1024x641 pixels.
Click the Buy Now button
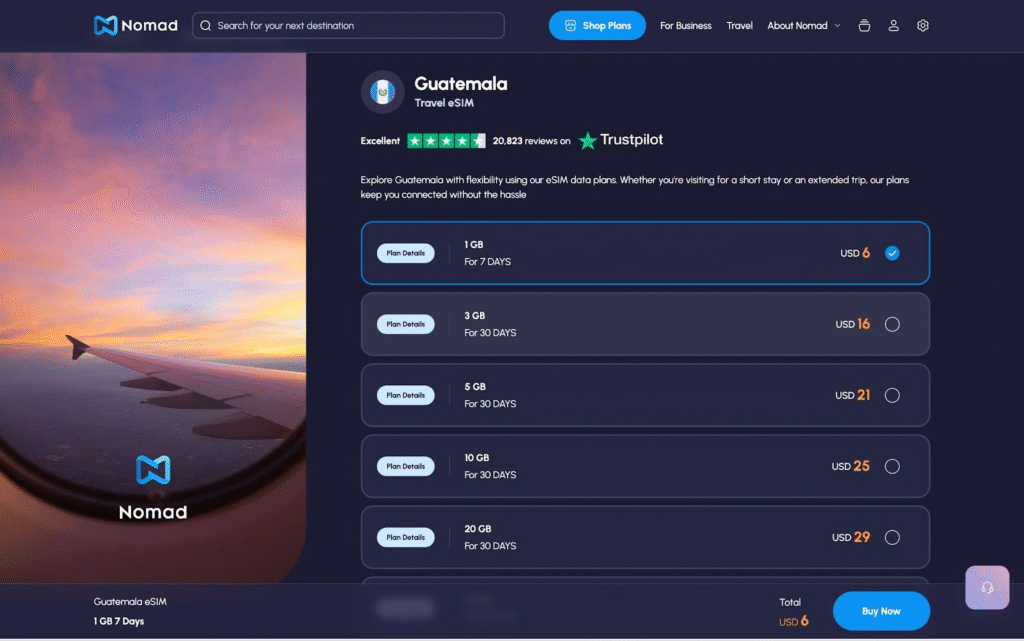point(881,611)
